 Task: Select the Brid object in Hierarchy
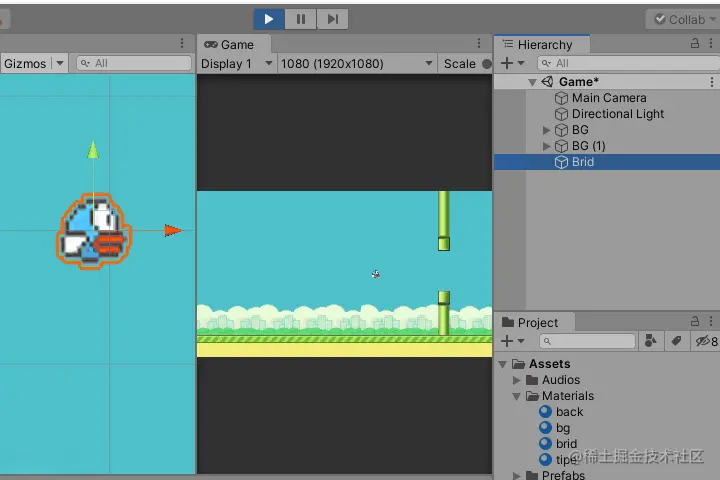(607, 162)
